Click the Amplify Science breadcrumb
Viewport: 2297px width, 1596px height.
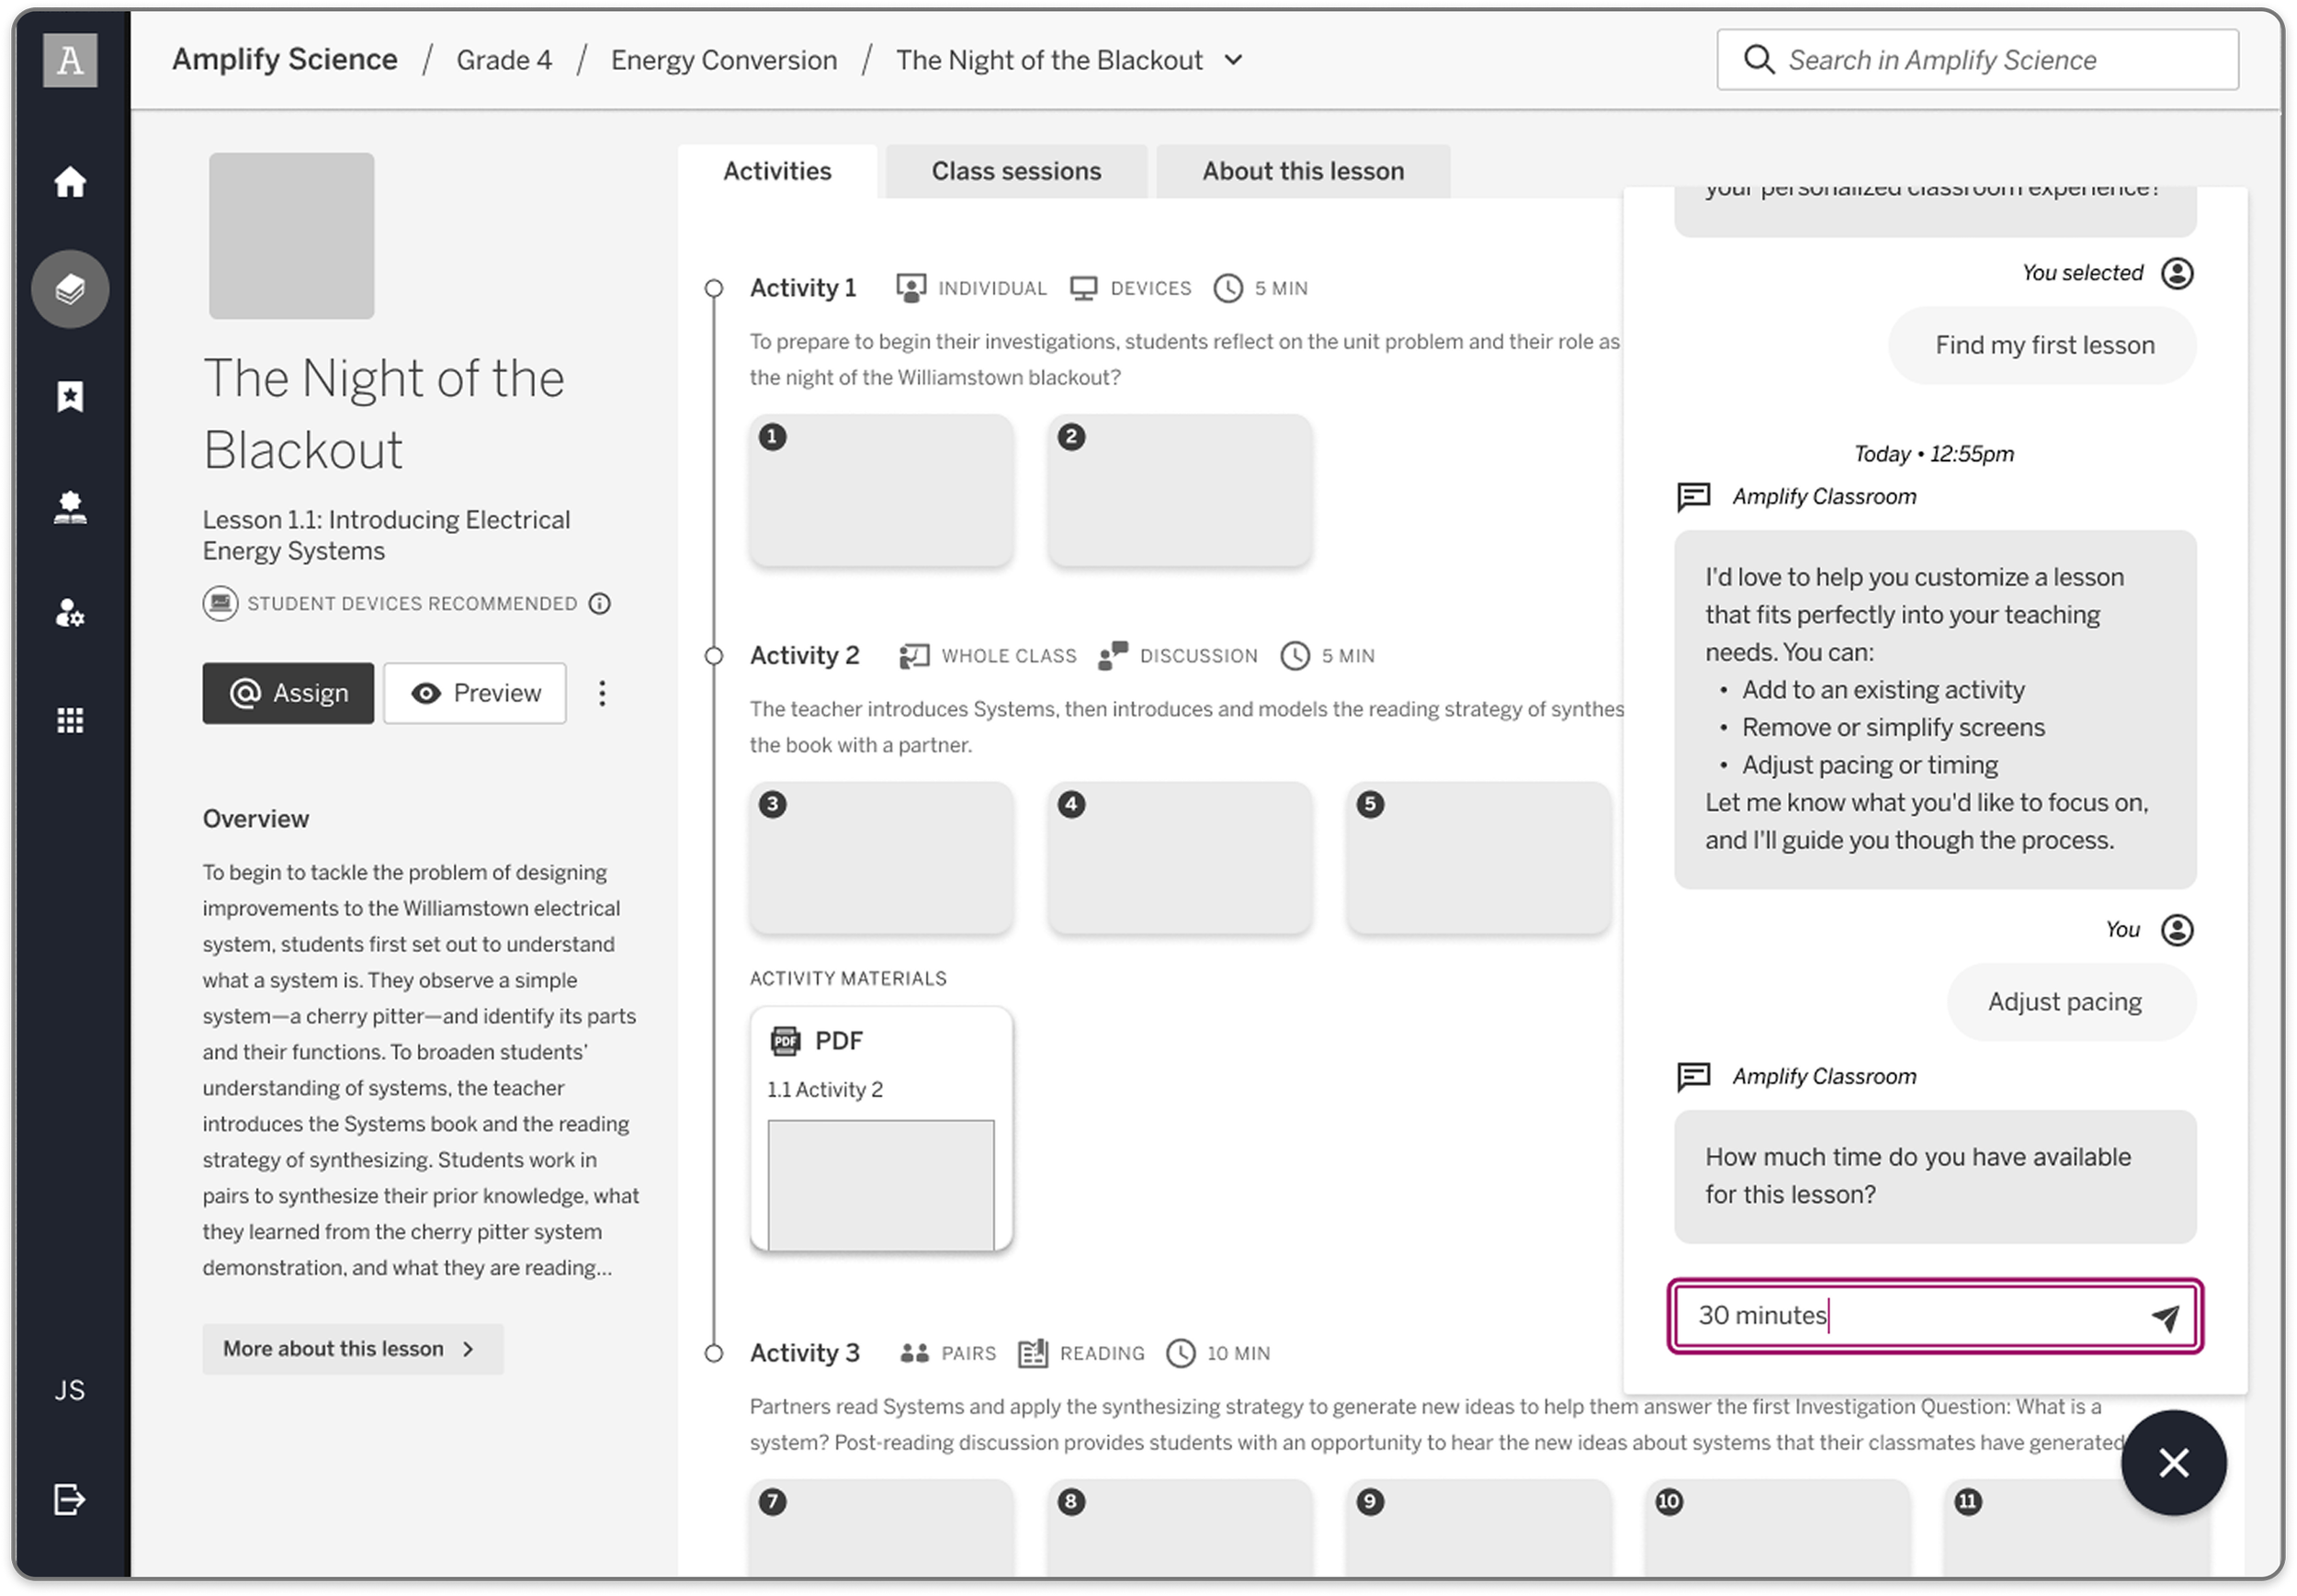tap(284, 60)
